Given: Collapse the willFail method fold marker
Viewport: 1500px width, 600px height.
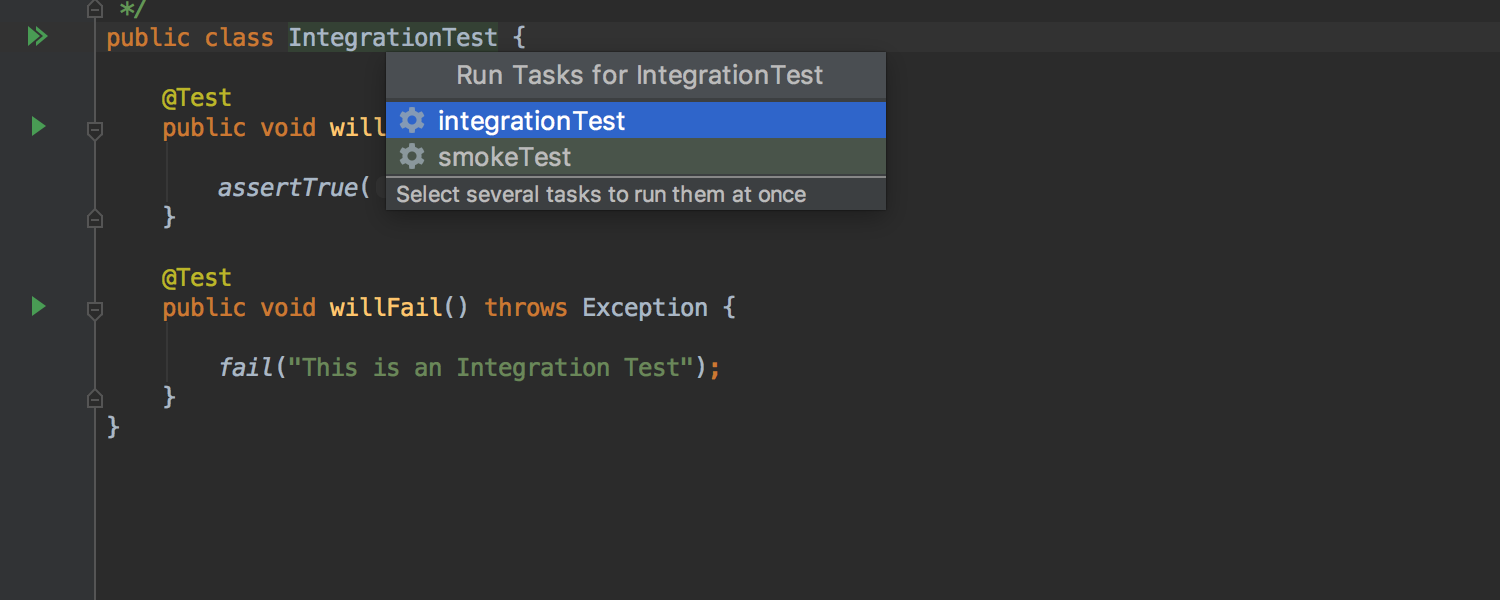Looking at the screenshot, I should click(95, 311).
